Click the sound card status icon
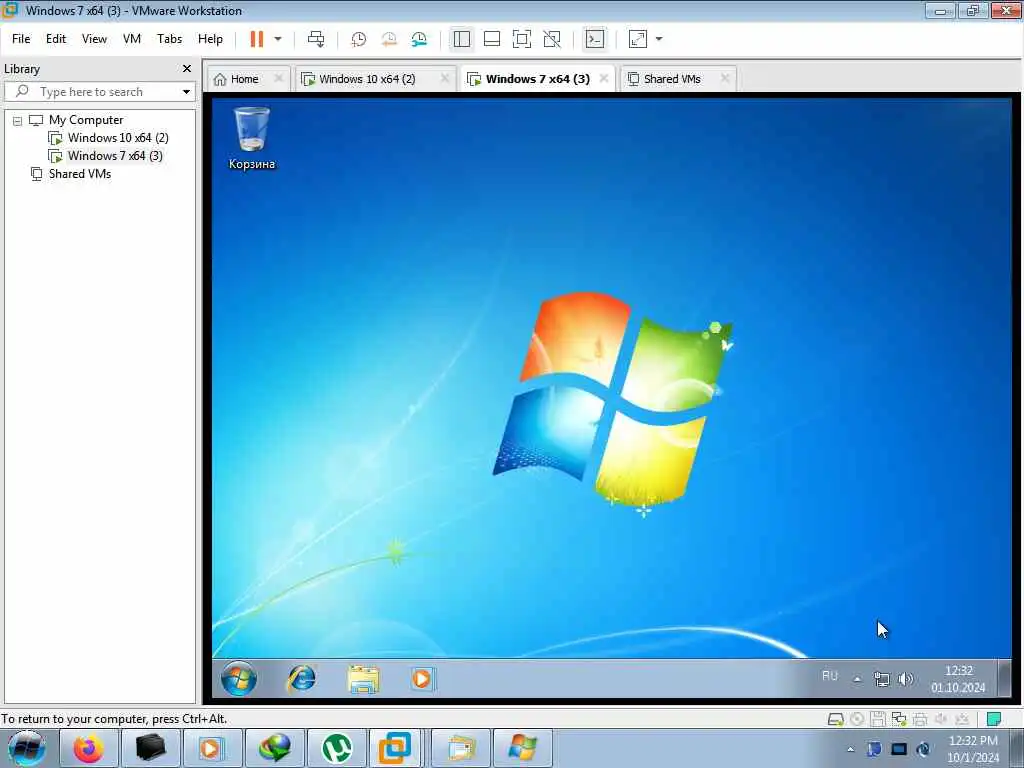1024x768 pixels. point(941,719)
